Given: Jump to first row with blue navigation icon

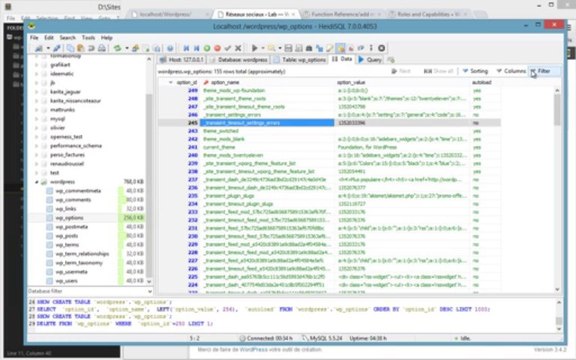Looking at the screenshot, I should (x=186, y=48).
